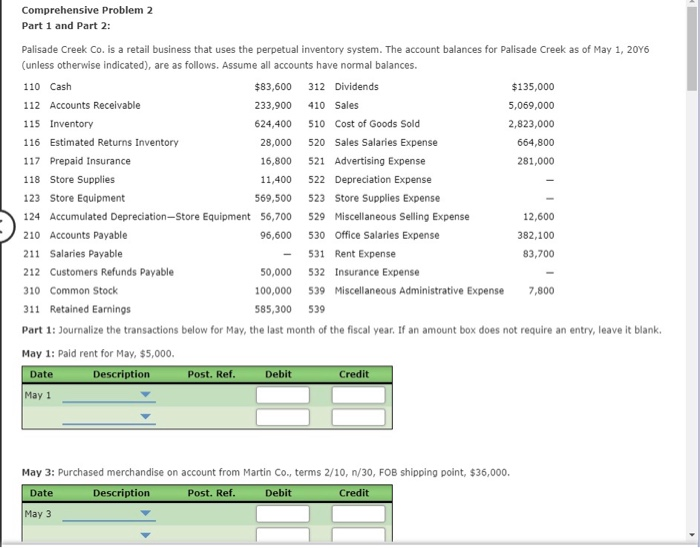Click the May 3 date cell

tap(38, 514)
